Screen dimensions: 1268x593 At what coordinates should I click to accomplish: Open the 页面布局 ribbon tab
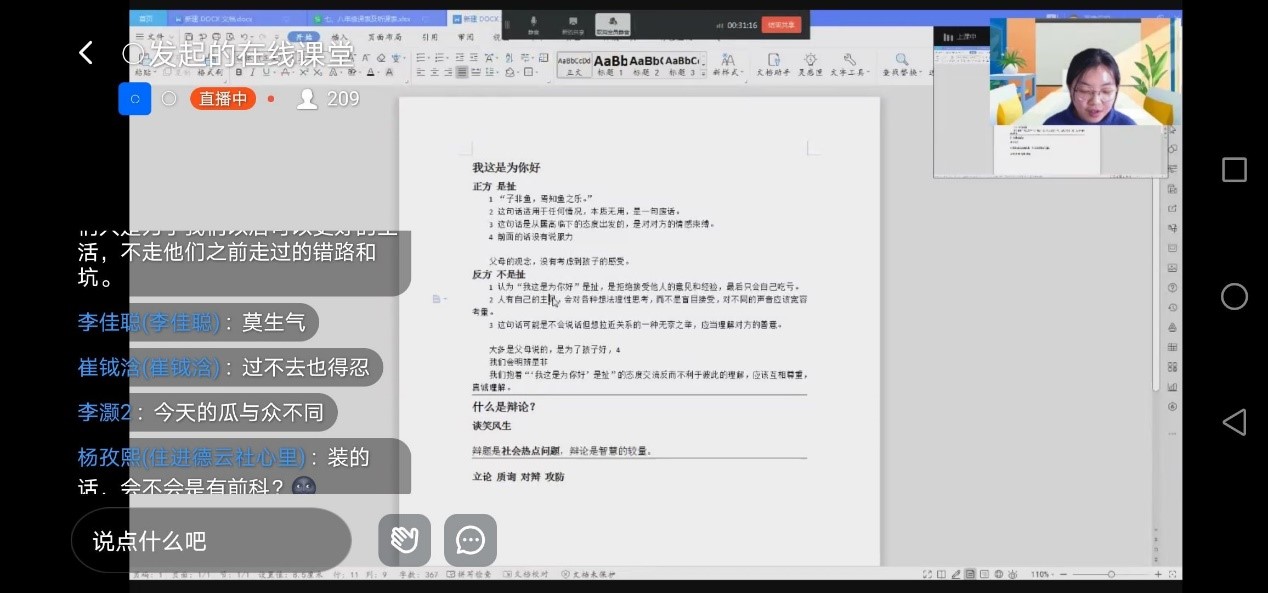(x=384, y=37)
